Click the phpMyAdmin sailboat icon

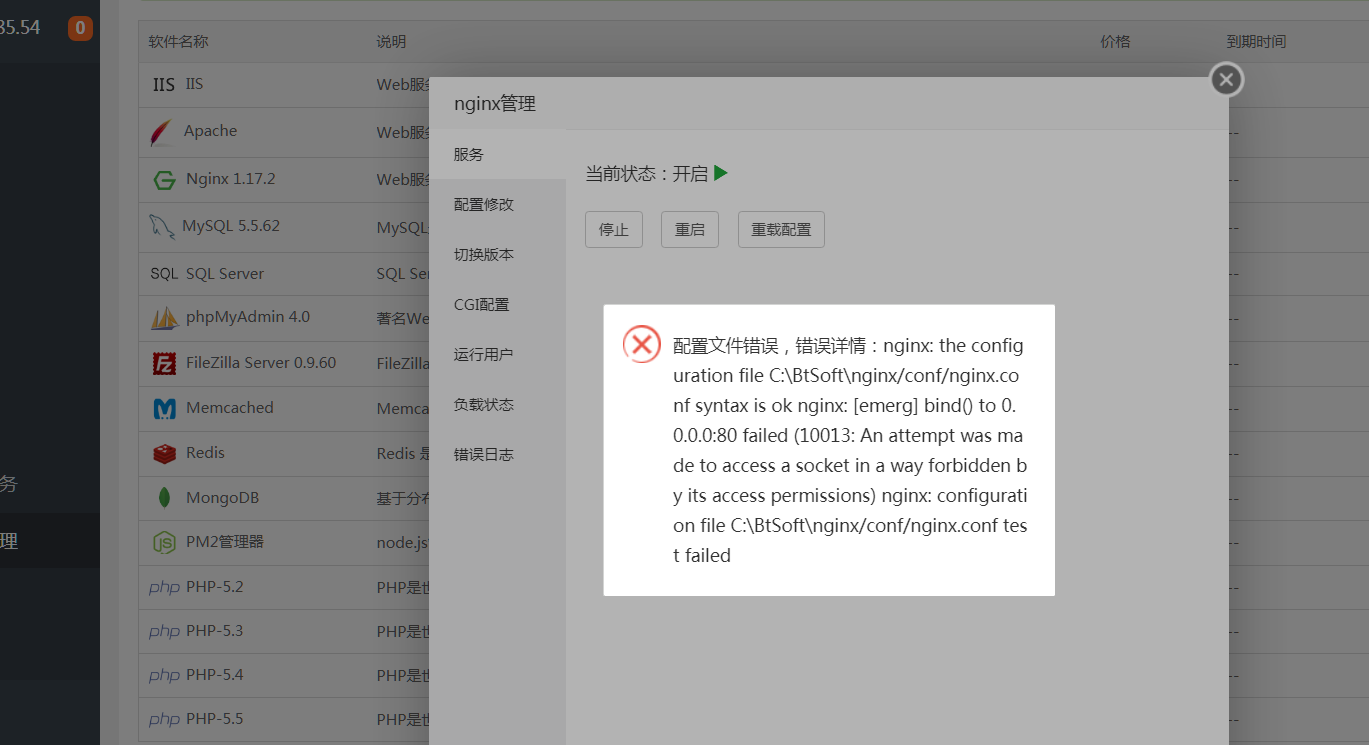click(x=164, y=318)
